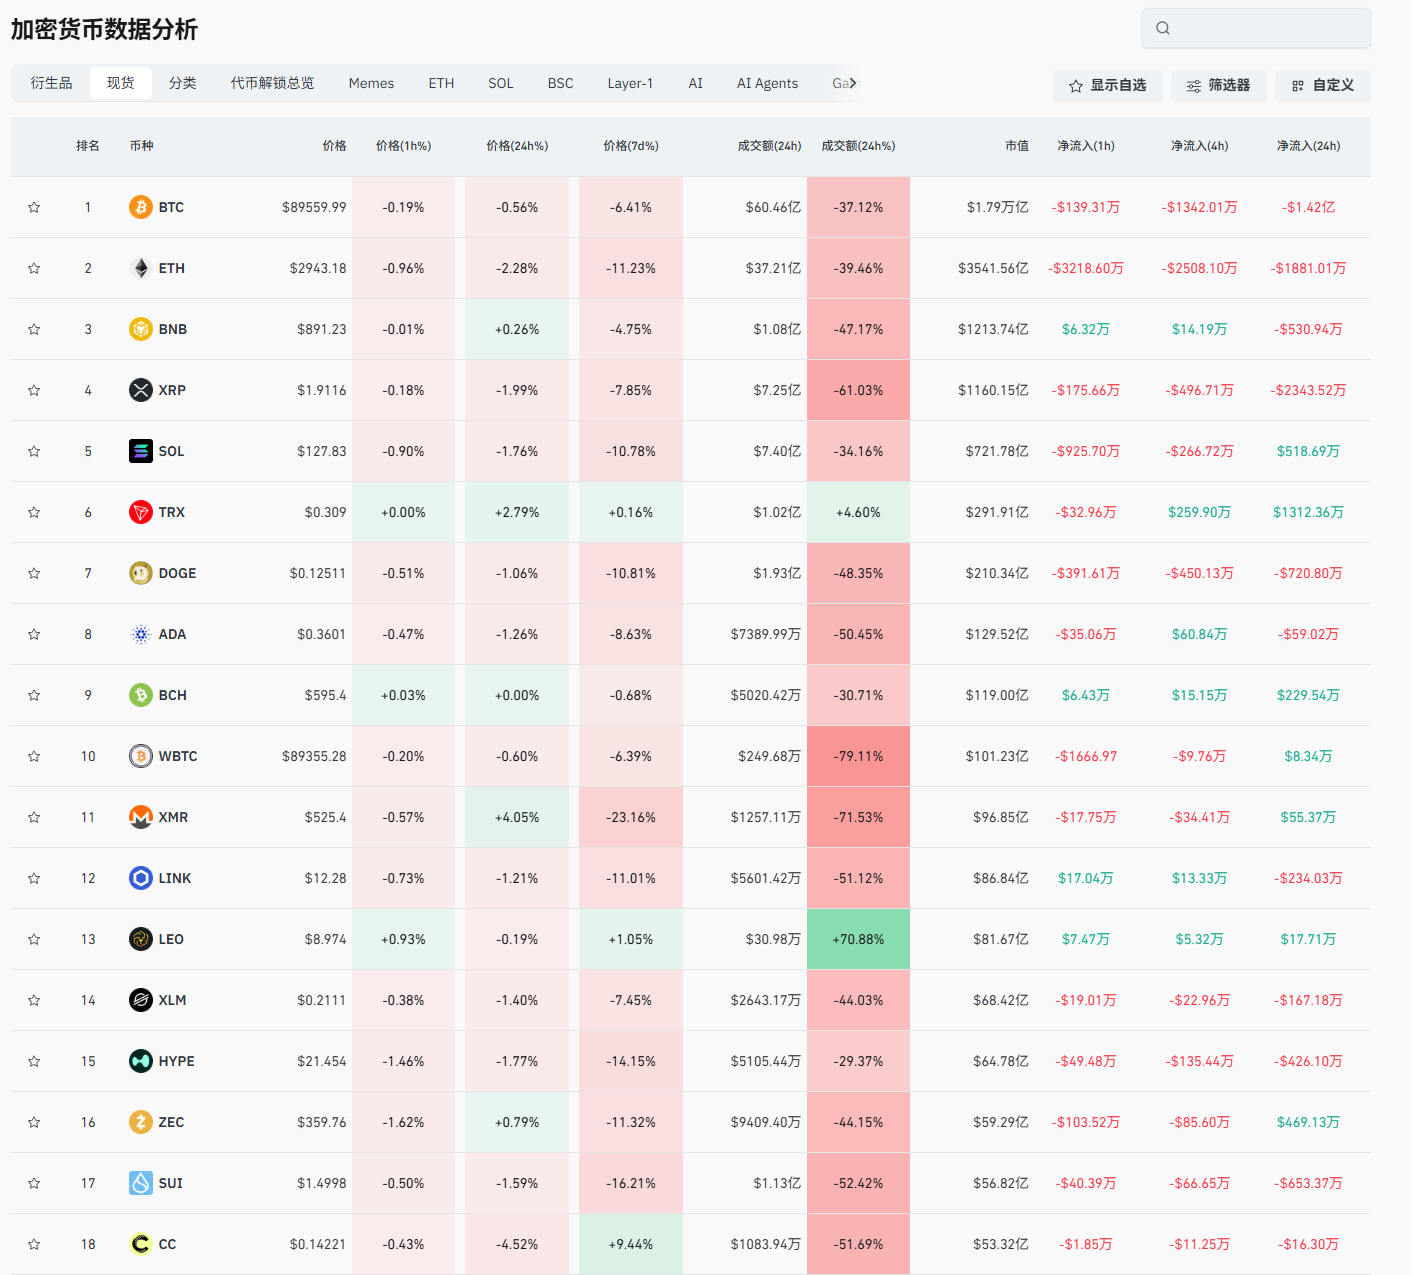Viewport: 1411px width, 1275px height.
Task: Click the Bitcoin BTC coin icon
Action: tap(141, 207)
